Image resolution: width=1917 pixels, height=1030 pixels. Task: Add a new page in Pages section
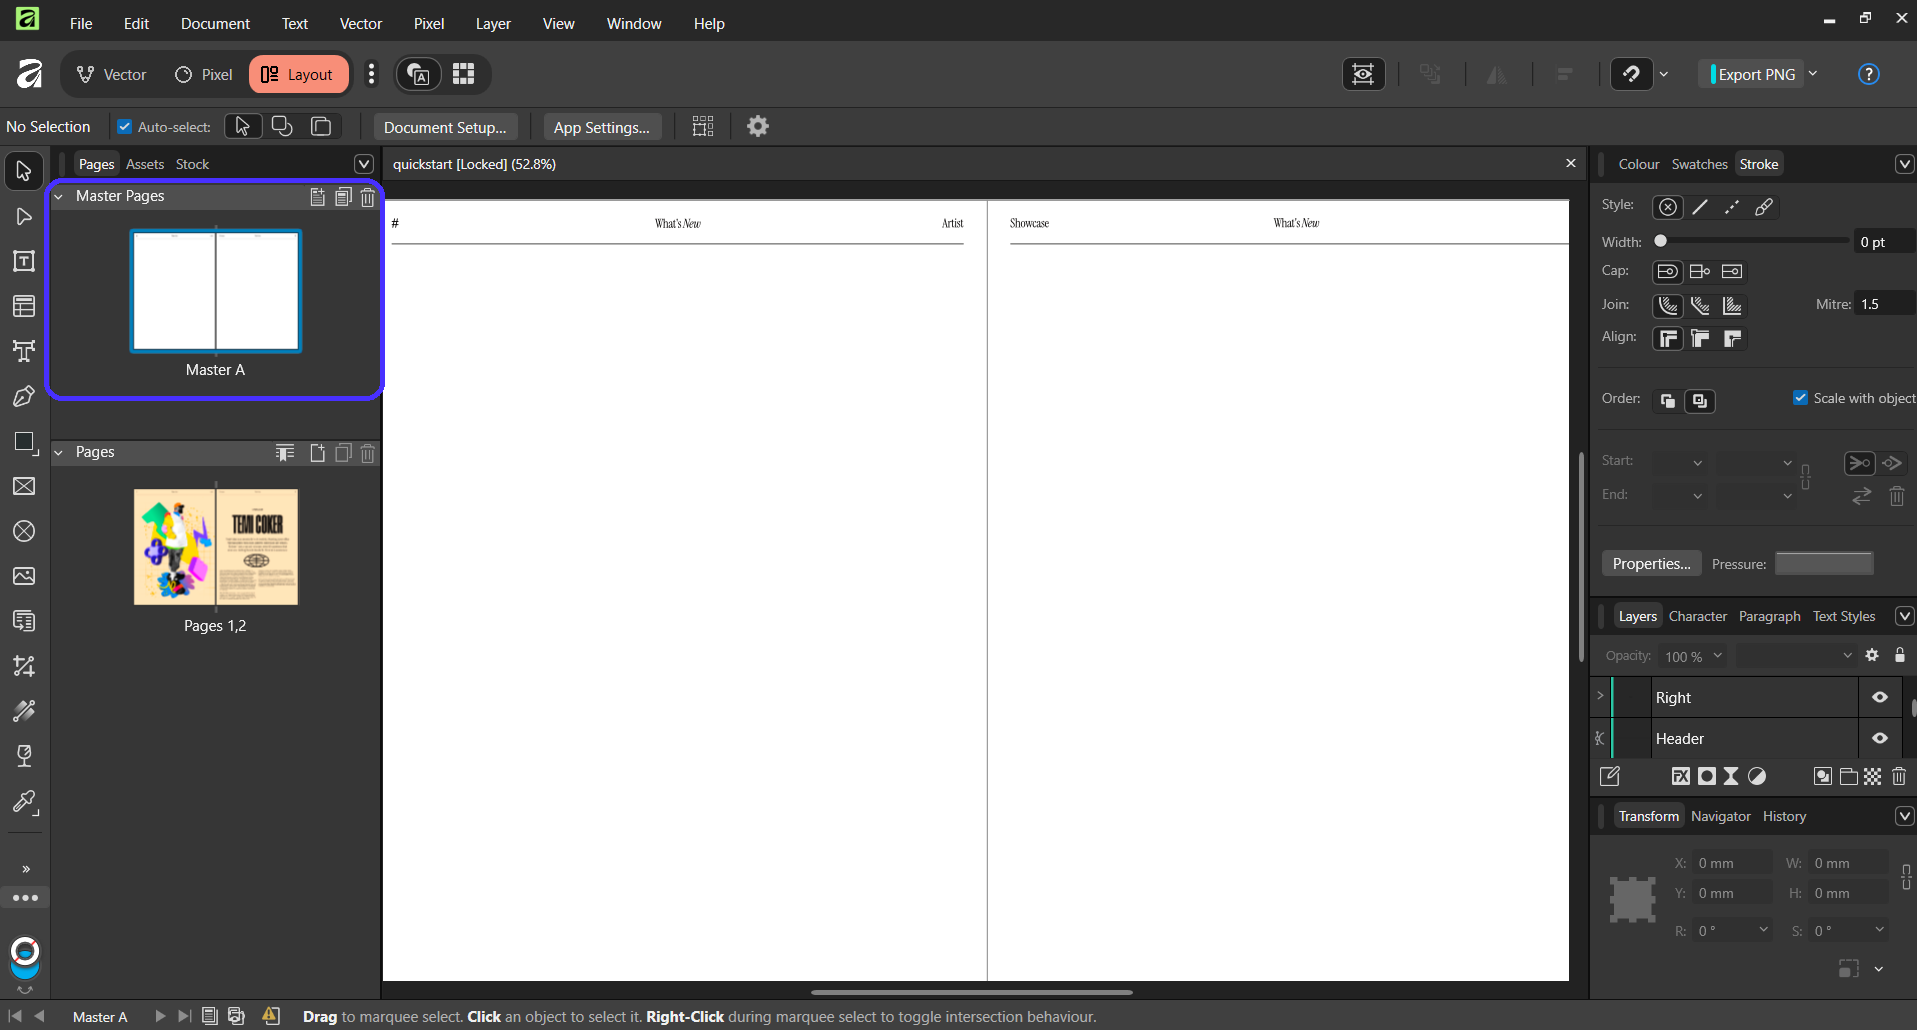point(317,453)
